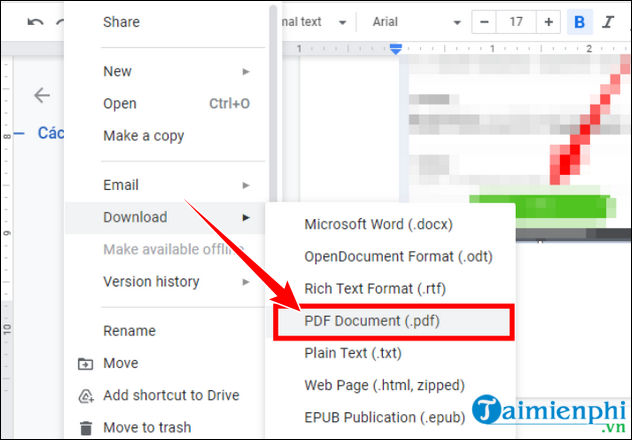632x440 pixels.
Task: Increase font size with plus button
Action: click(x=548, y=22)
